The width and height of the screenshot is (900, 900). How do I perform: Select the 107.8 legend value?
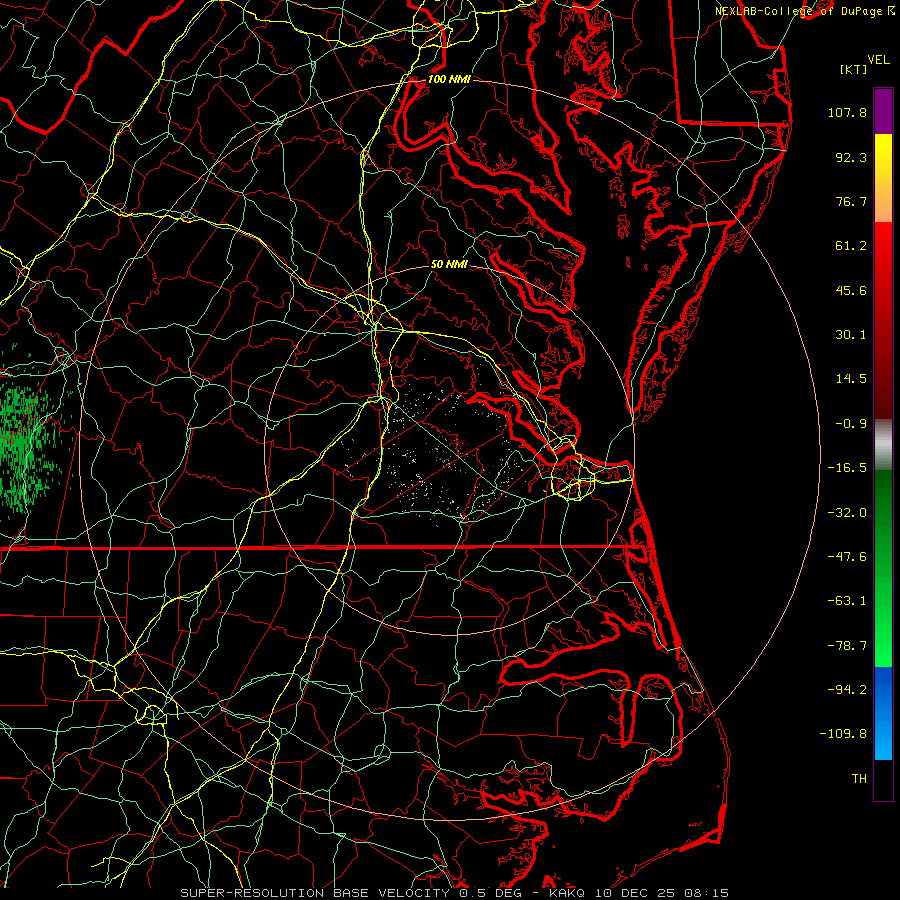click(x=847, y=112)
